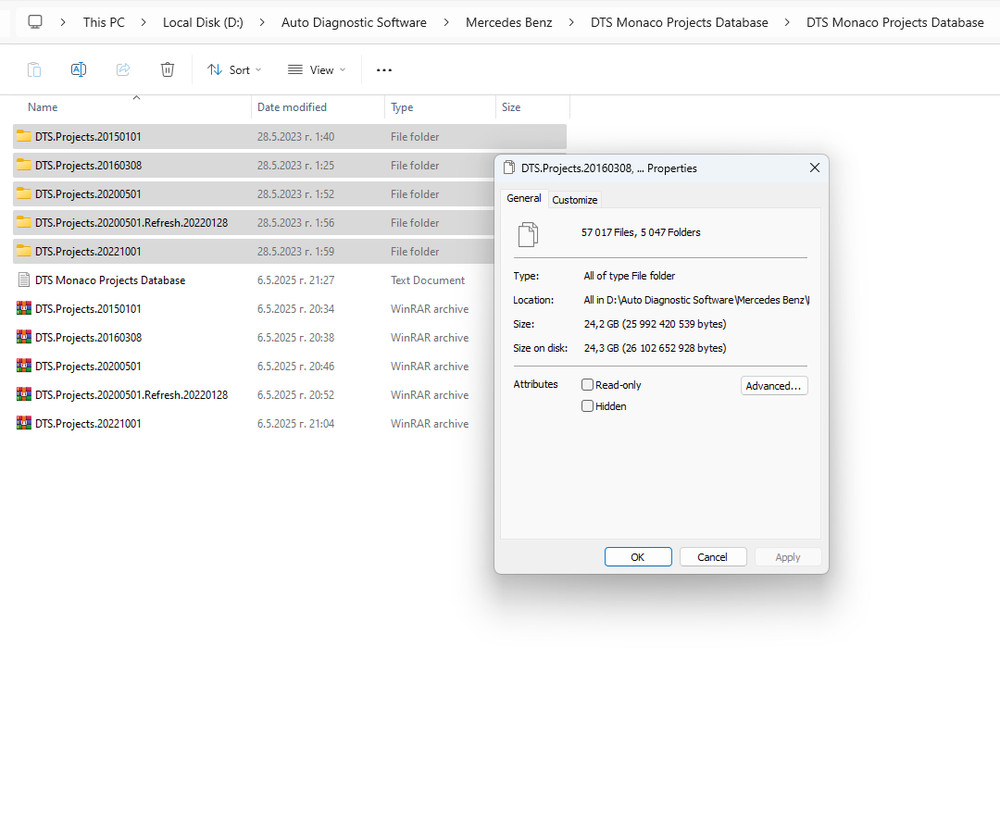
Task: Toggle Hidden attribute checkbox
Action: pos(587,406)
